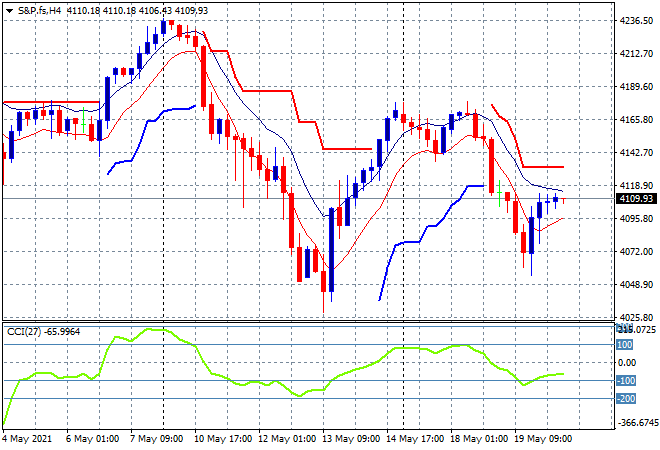Viewport: 660px width, 450px height.
Task: Click the 4095.80 price axis label
Action: pos(636,218)
